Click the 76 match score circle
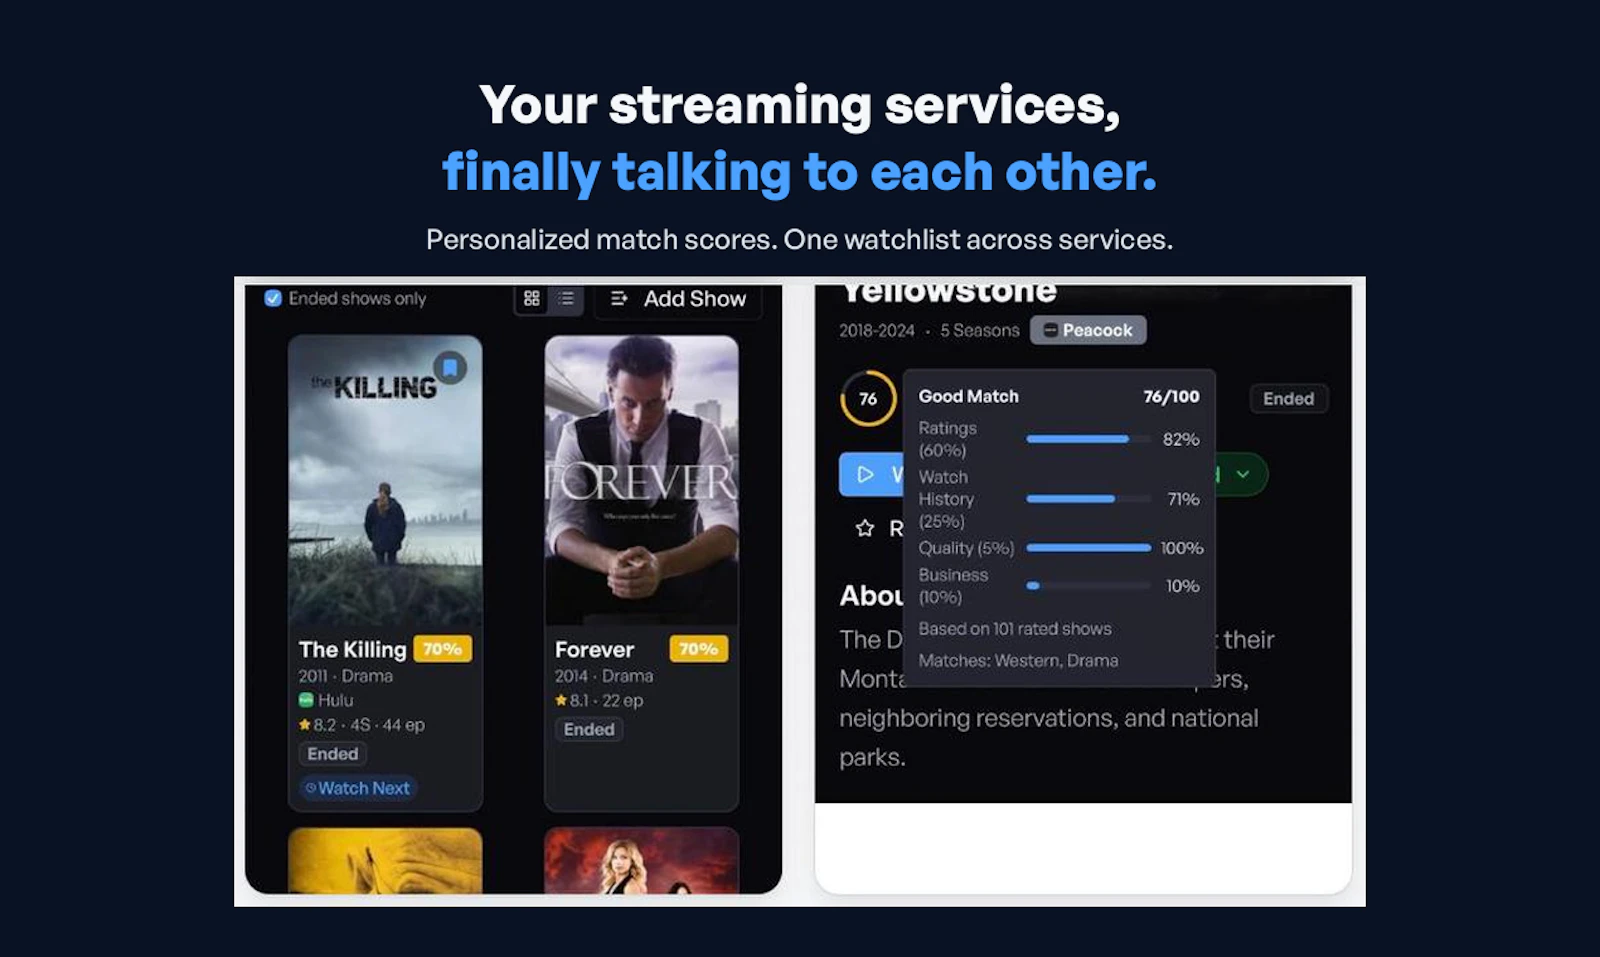 point(868,399)
